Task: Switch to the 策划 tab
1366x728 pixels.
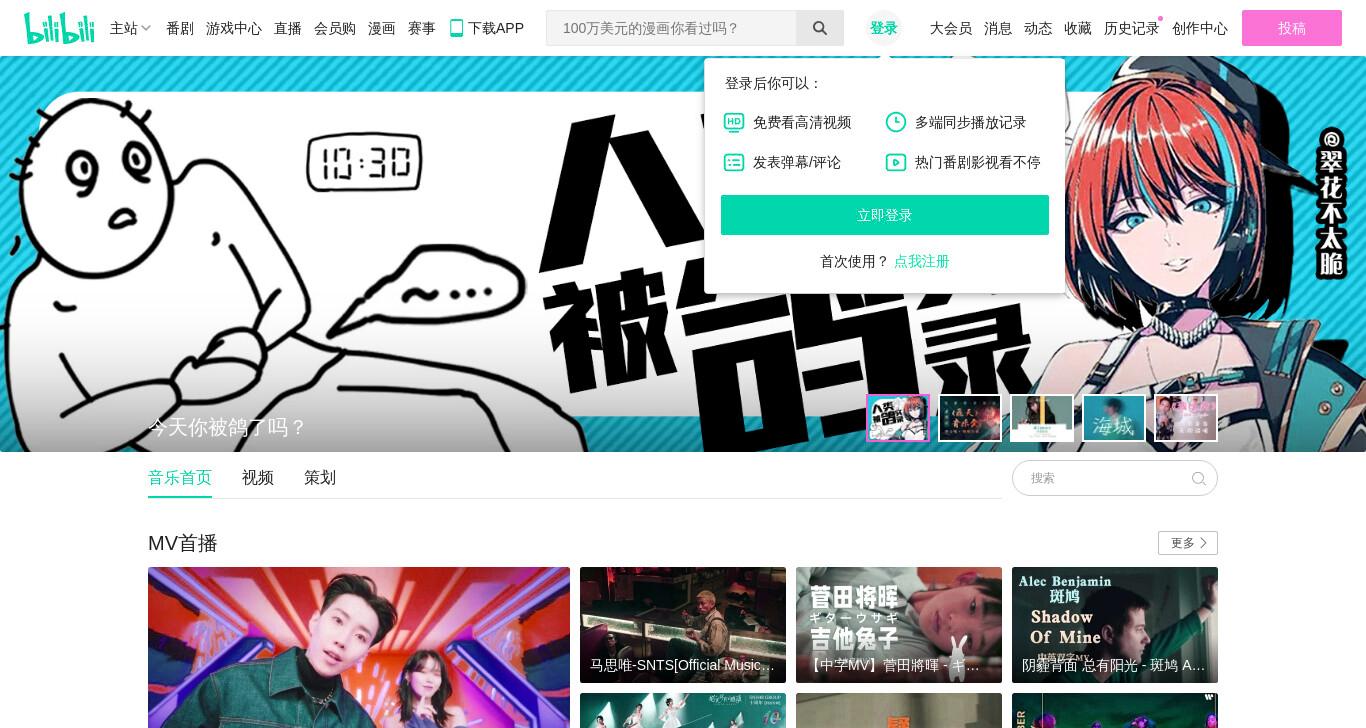Action: [320, 478]
